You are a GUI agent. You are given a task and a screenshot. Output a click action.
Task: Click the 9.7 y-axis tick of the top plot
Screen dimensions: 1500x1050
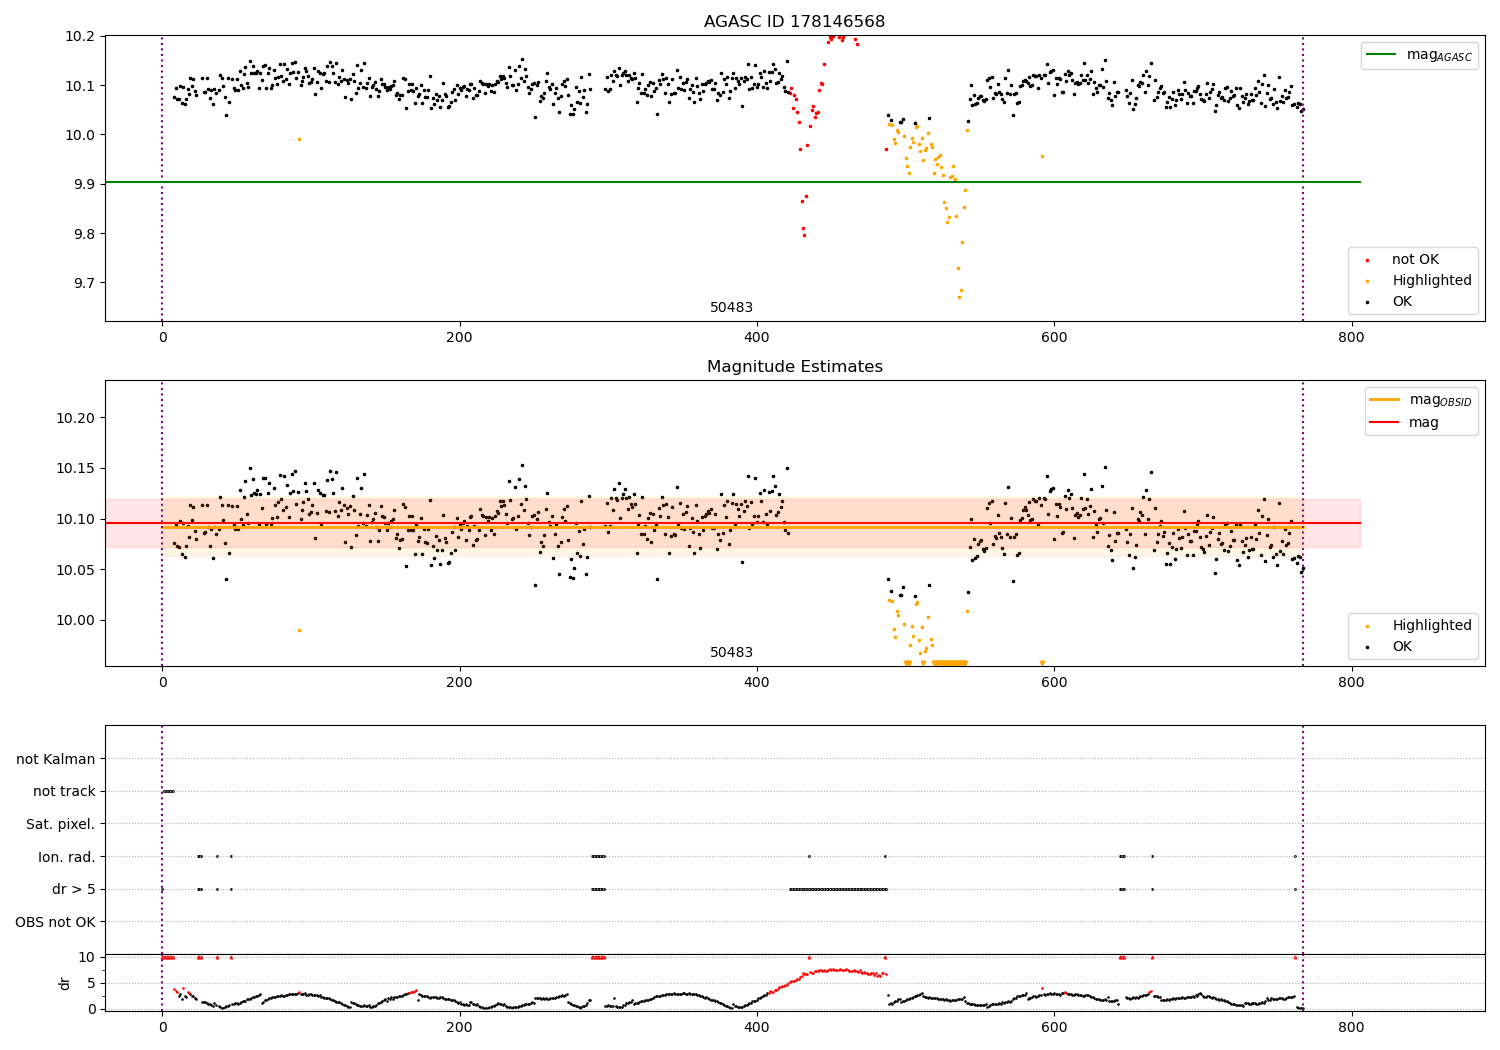tap(83, 283)
